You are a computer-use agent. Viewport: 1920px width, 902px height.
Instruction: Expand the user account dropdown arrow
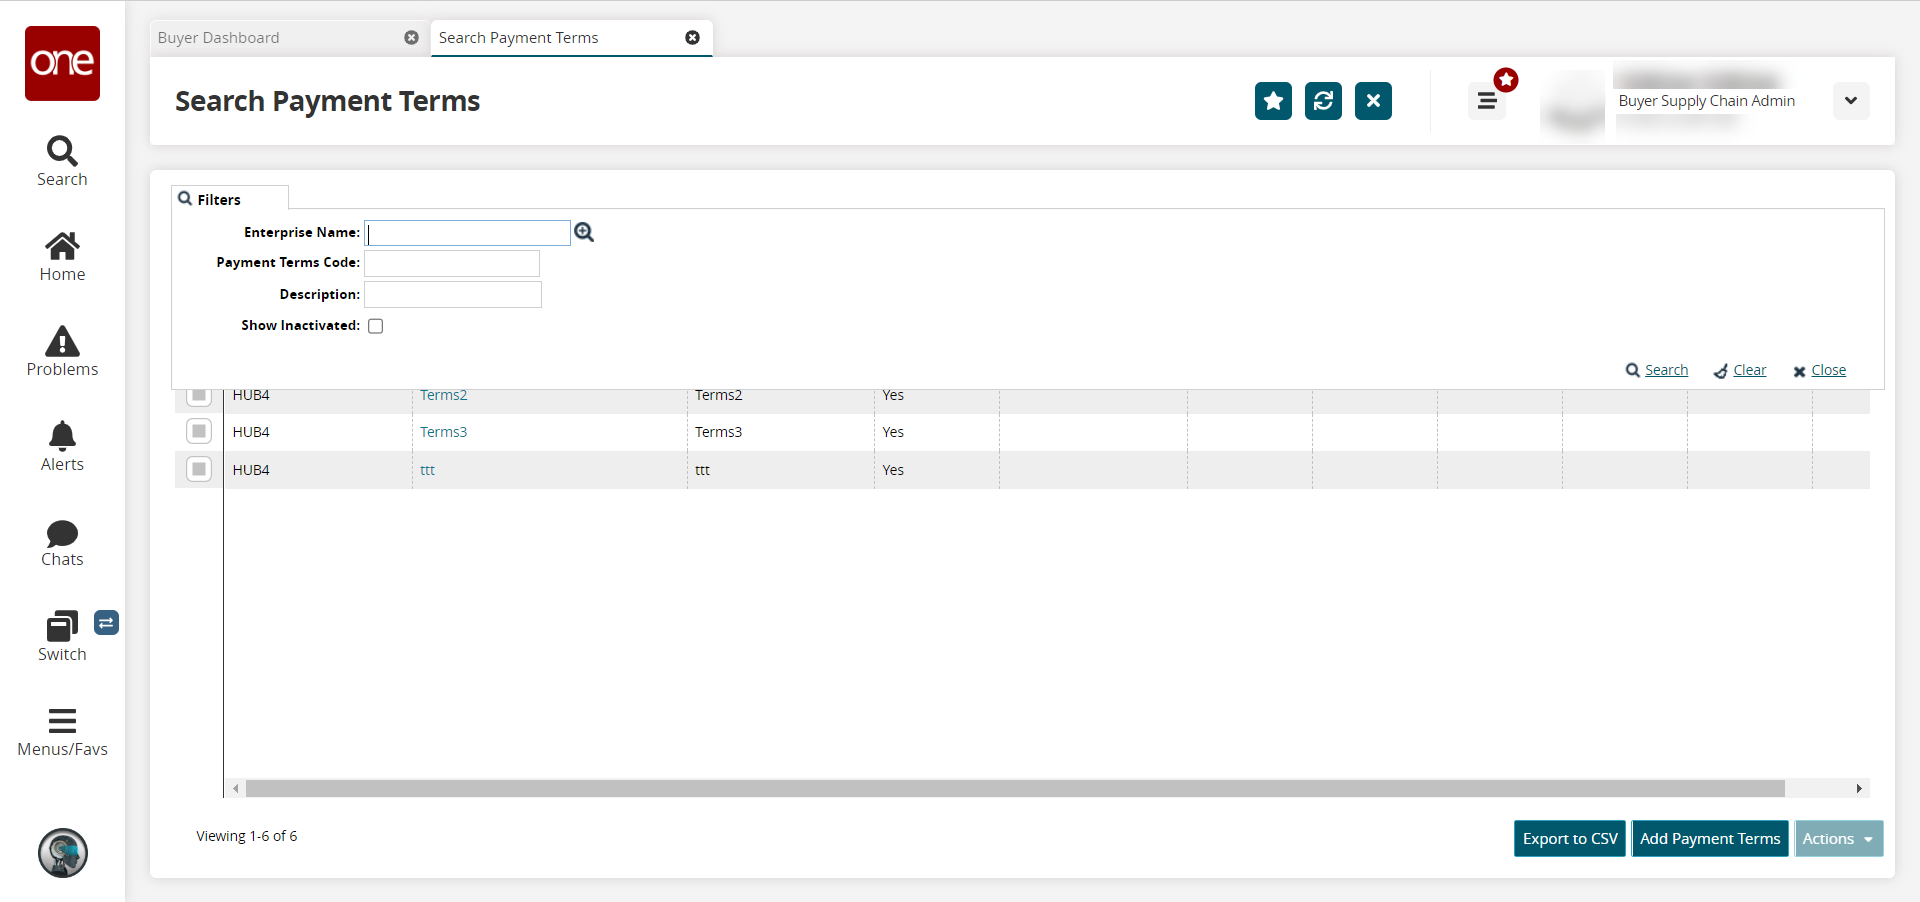coord(1851,101)
